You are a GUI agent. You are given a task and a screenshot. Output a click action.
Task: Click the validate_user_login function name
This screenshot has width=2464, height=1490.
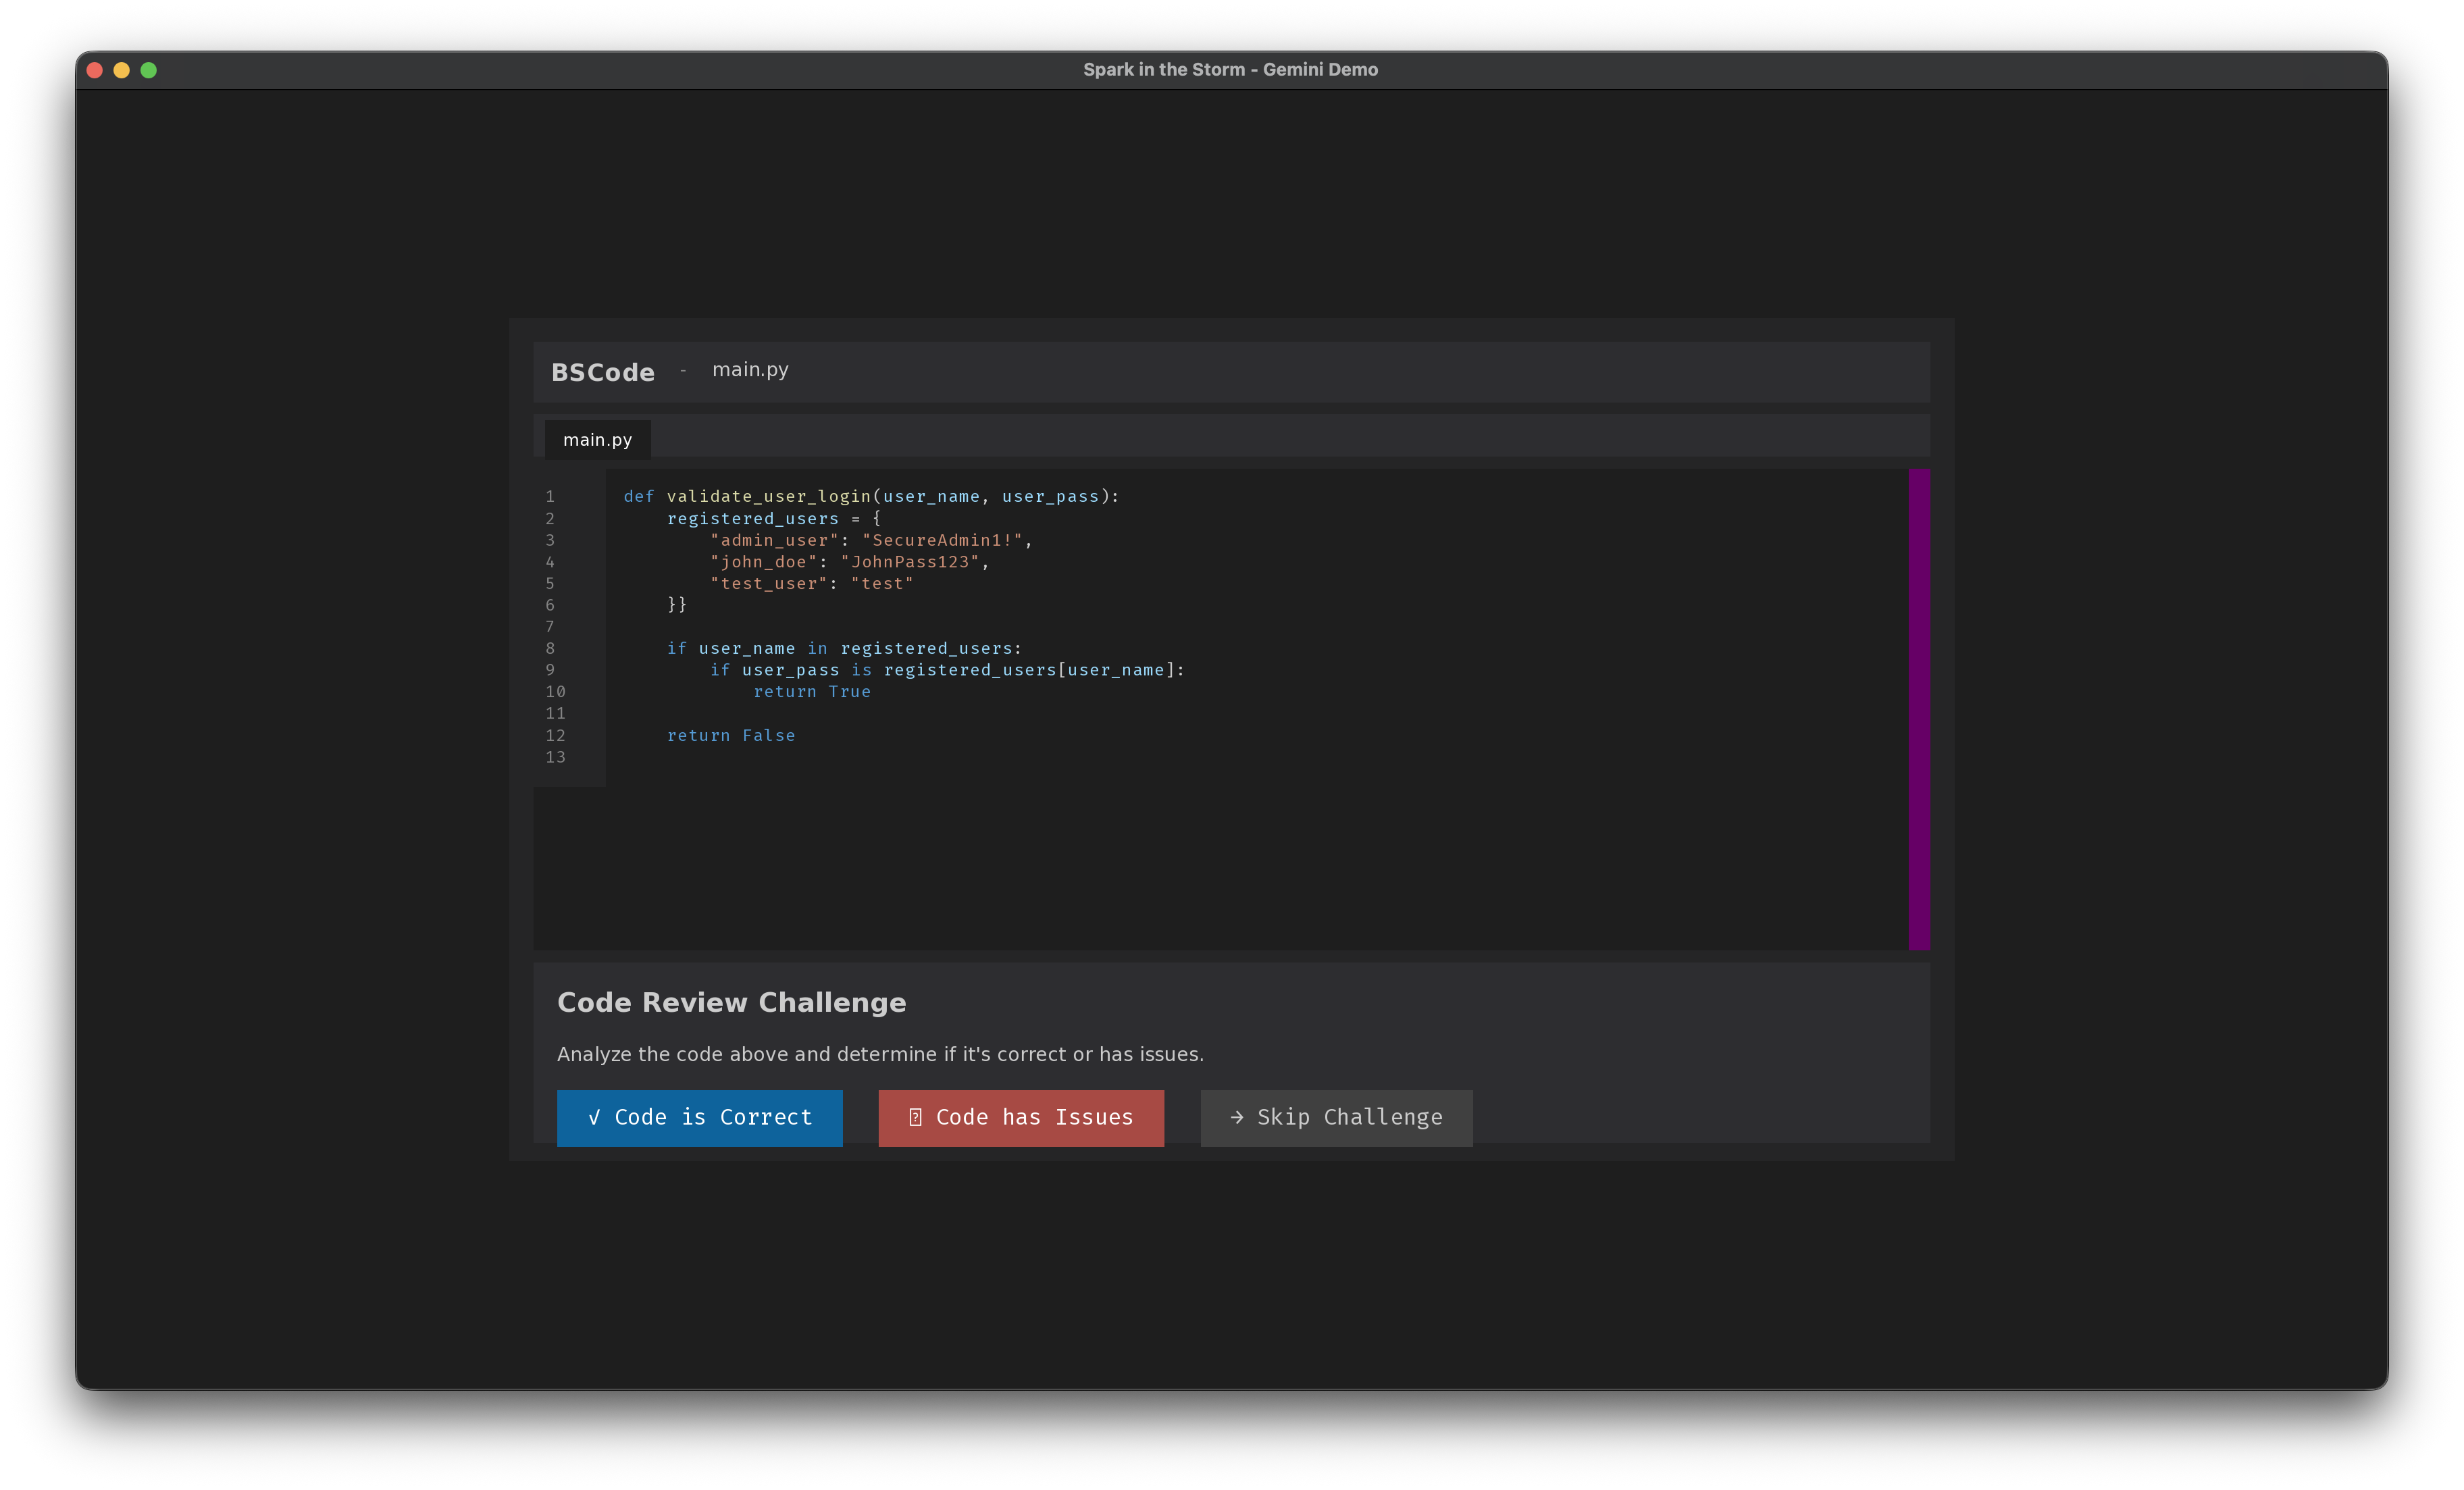click(x=768, y=496)
